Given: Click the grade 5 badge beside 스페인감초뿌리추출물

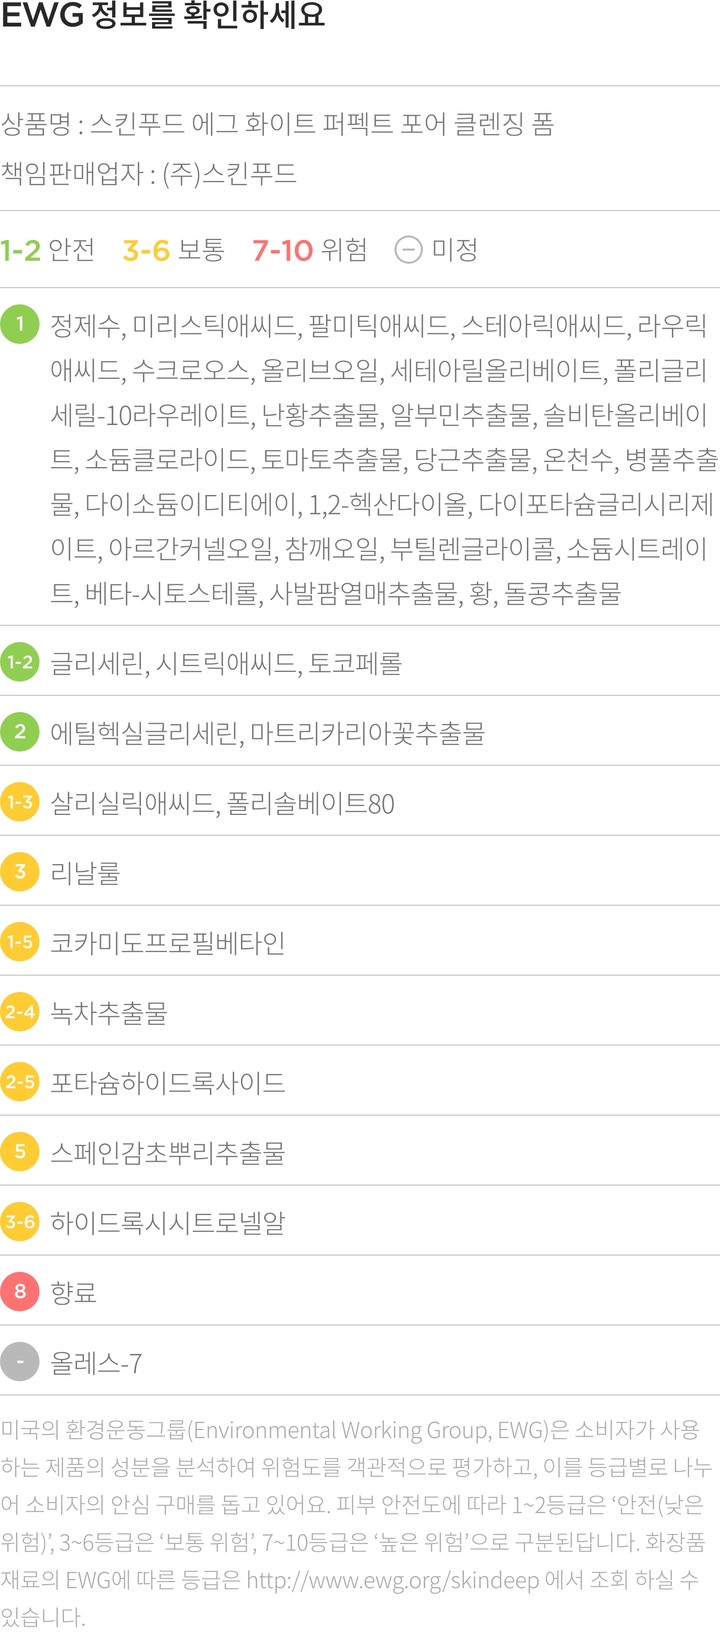Looking at the screenshot, I should (20, 1152).
